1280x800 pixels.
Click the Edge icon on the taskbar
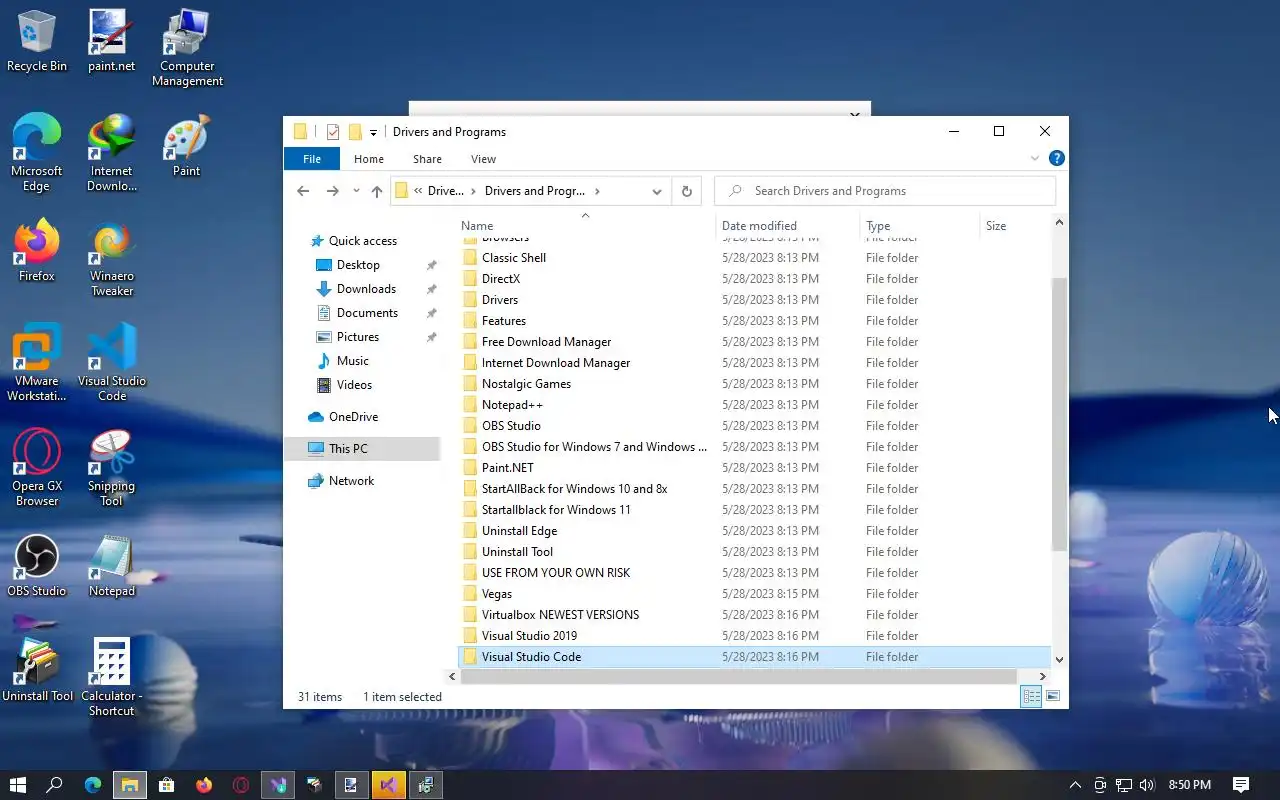click(92, 785)
